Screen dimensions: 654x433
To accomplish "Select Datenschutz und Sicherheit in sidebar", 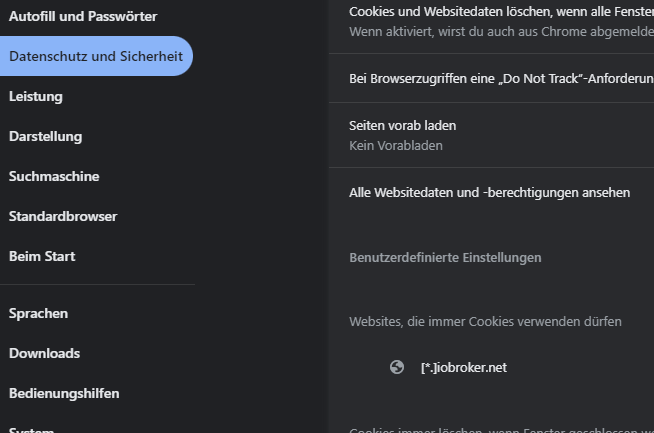I will click(95, 57).
